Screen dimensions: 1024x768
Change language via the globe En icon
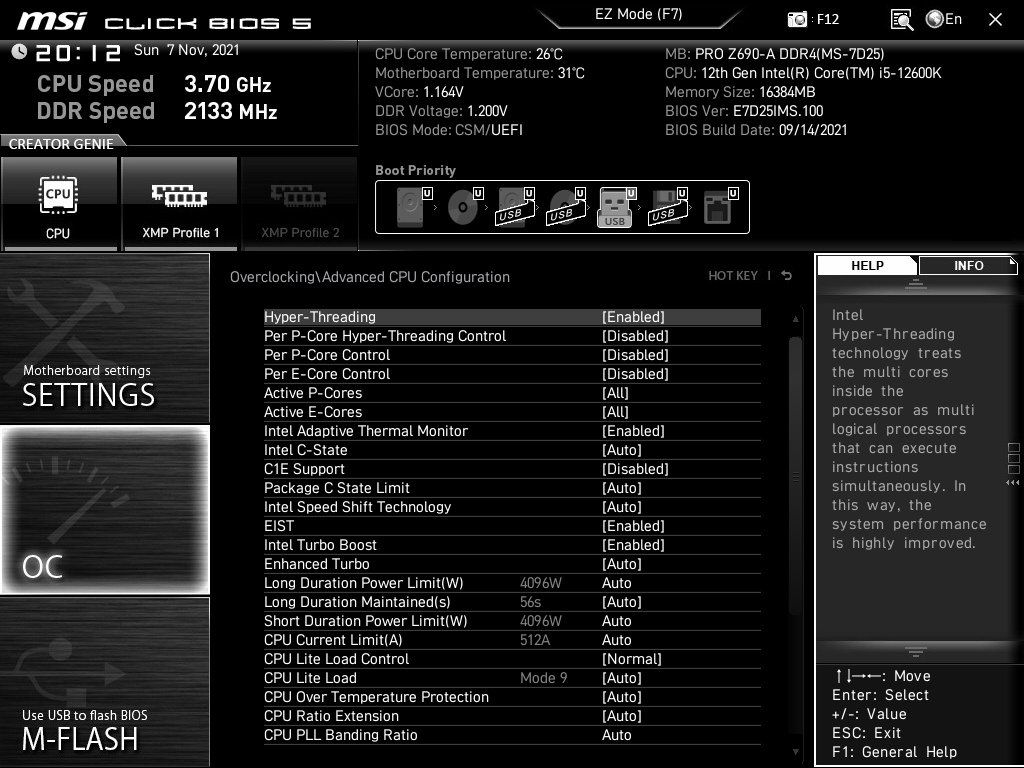pos(944,19)
